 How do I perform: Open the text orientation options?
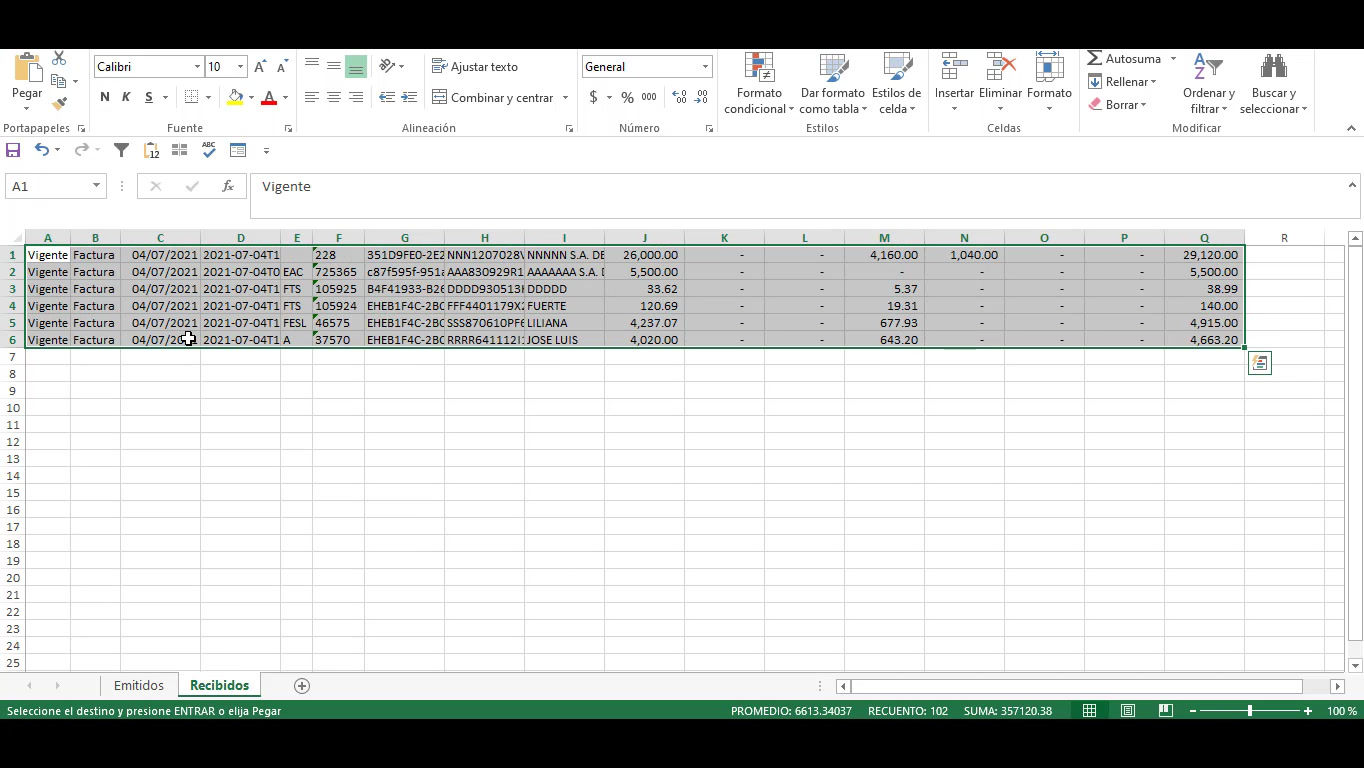391,66
